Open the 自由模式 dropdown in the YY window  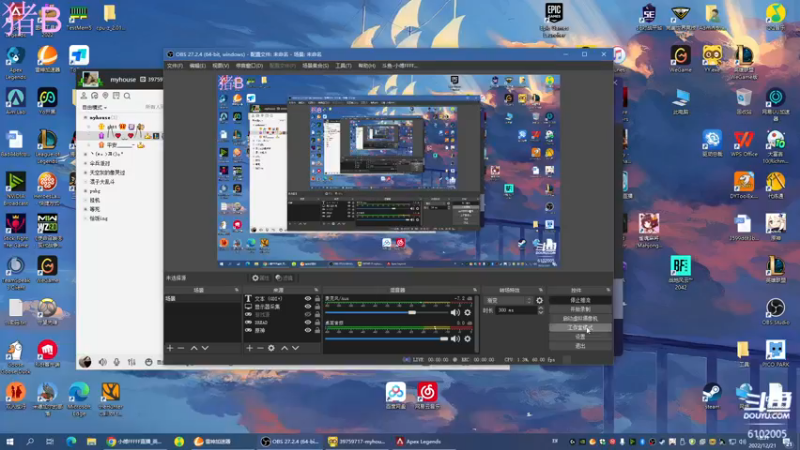pyautogui.click(x=94, y=108)
